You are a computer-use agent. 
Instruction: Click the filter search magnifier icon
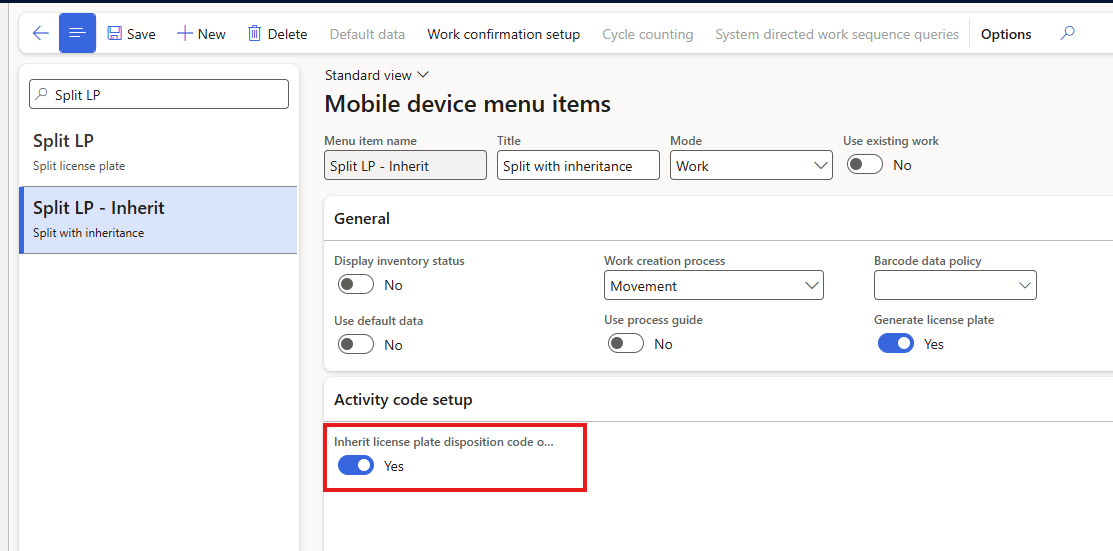click(x=42, y=95)
